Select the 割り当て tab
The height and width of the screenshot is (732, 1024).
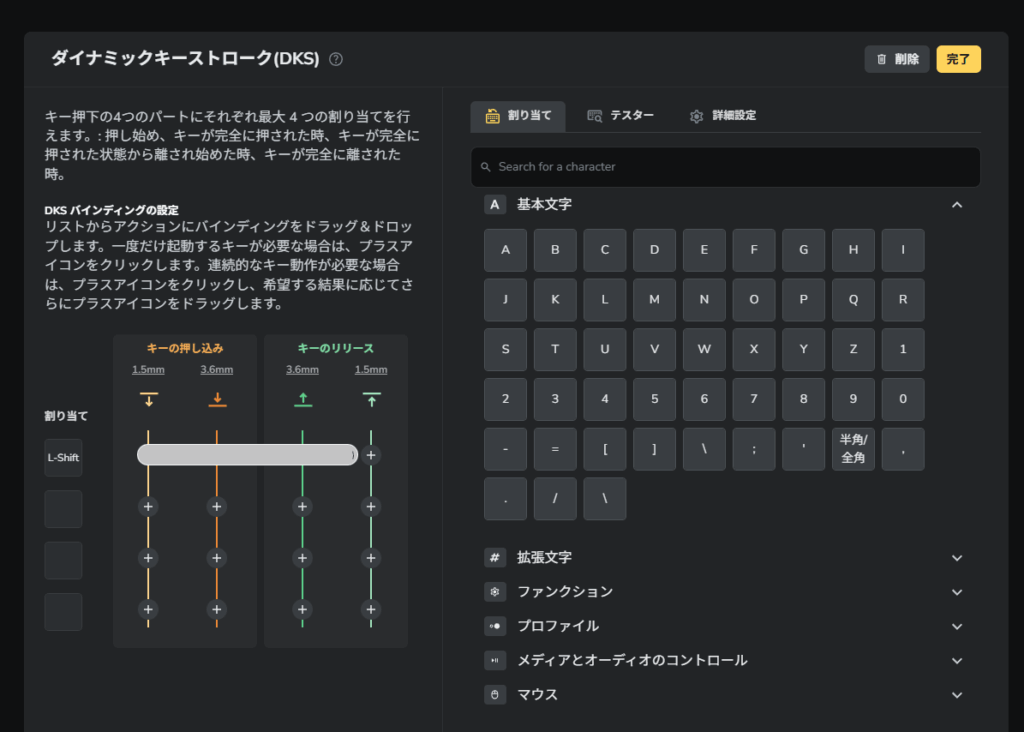click(518, 116)
